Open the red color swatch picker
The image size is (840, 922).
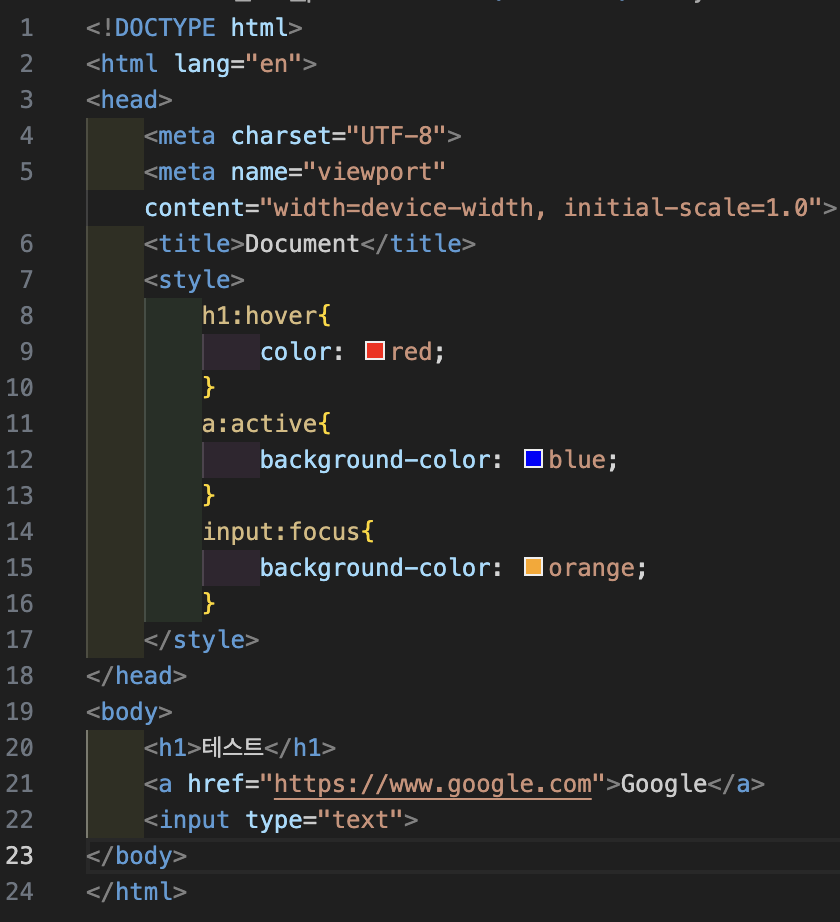[374, 351]
